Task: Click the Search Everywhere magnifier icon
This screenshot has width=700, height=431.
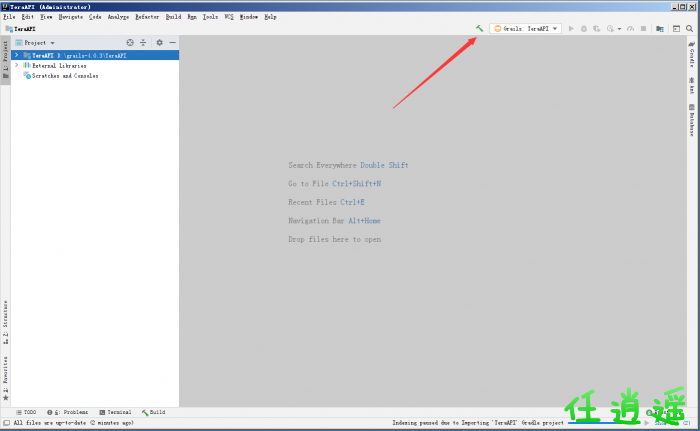Action: (x=689, y=29)
